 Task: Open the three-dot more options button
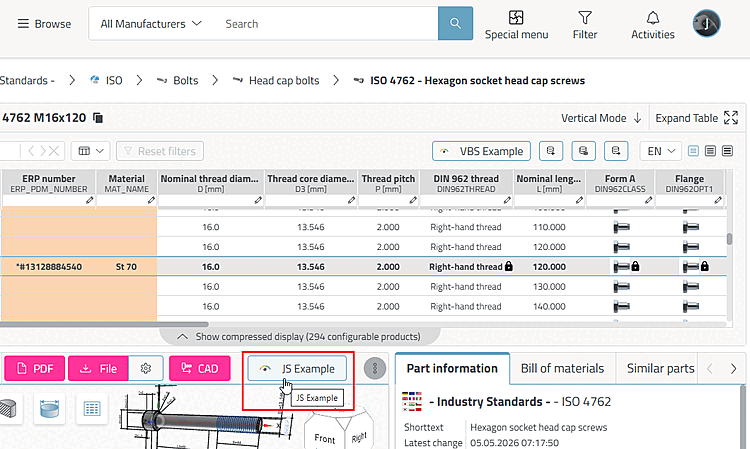pos(375,368)
